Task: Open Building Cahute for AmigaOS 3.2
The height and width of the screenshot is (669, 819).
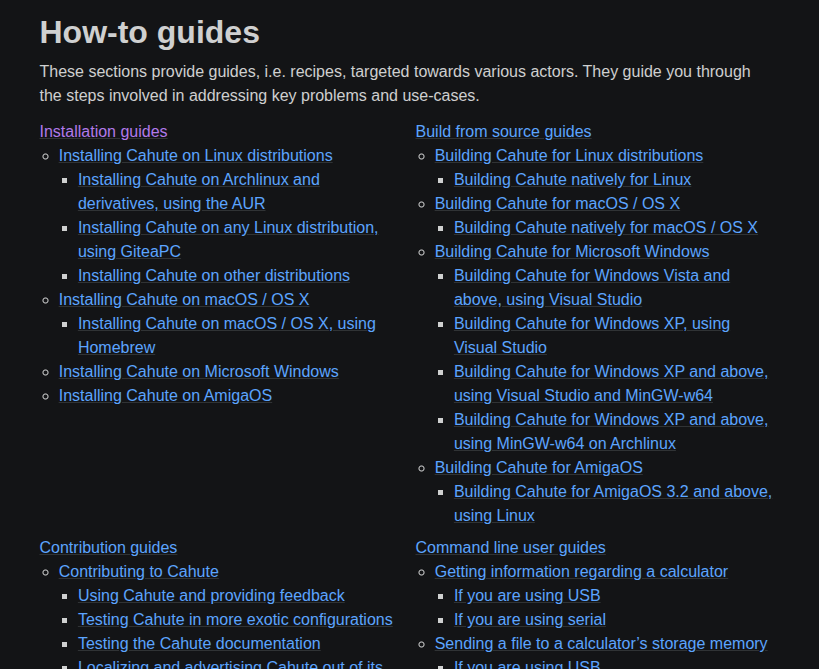Action: (x=612, y=503)
